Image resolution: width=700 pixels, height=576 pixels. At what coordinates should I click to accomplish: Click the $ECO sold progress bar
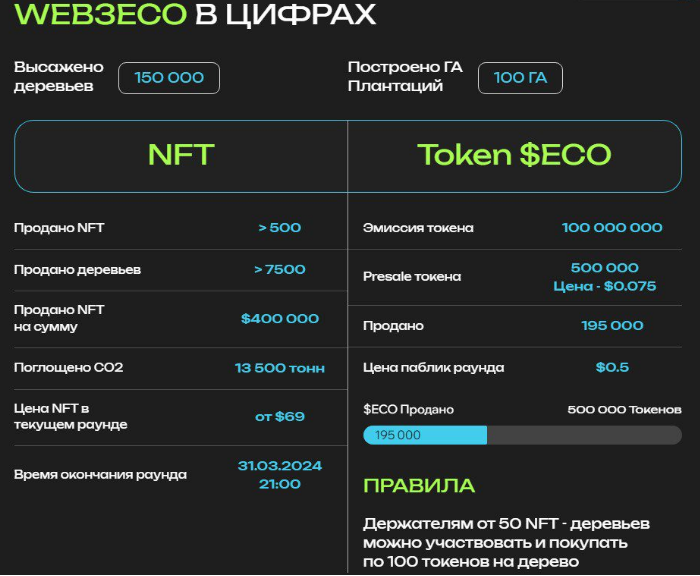521,435
